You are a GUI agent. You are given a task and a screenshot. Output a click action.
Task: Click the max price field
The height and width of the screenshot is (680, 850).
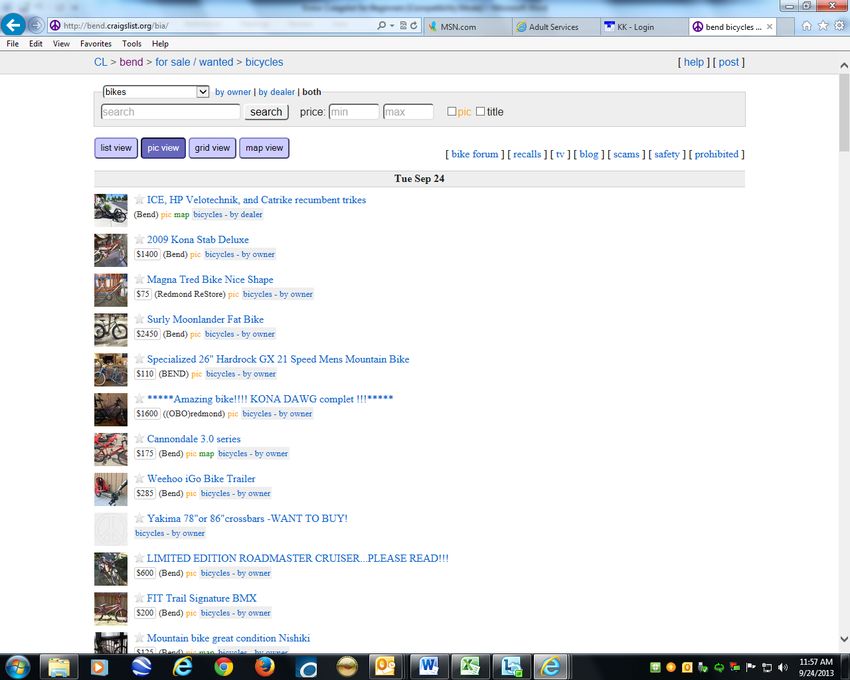point(408,112)
